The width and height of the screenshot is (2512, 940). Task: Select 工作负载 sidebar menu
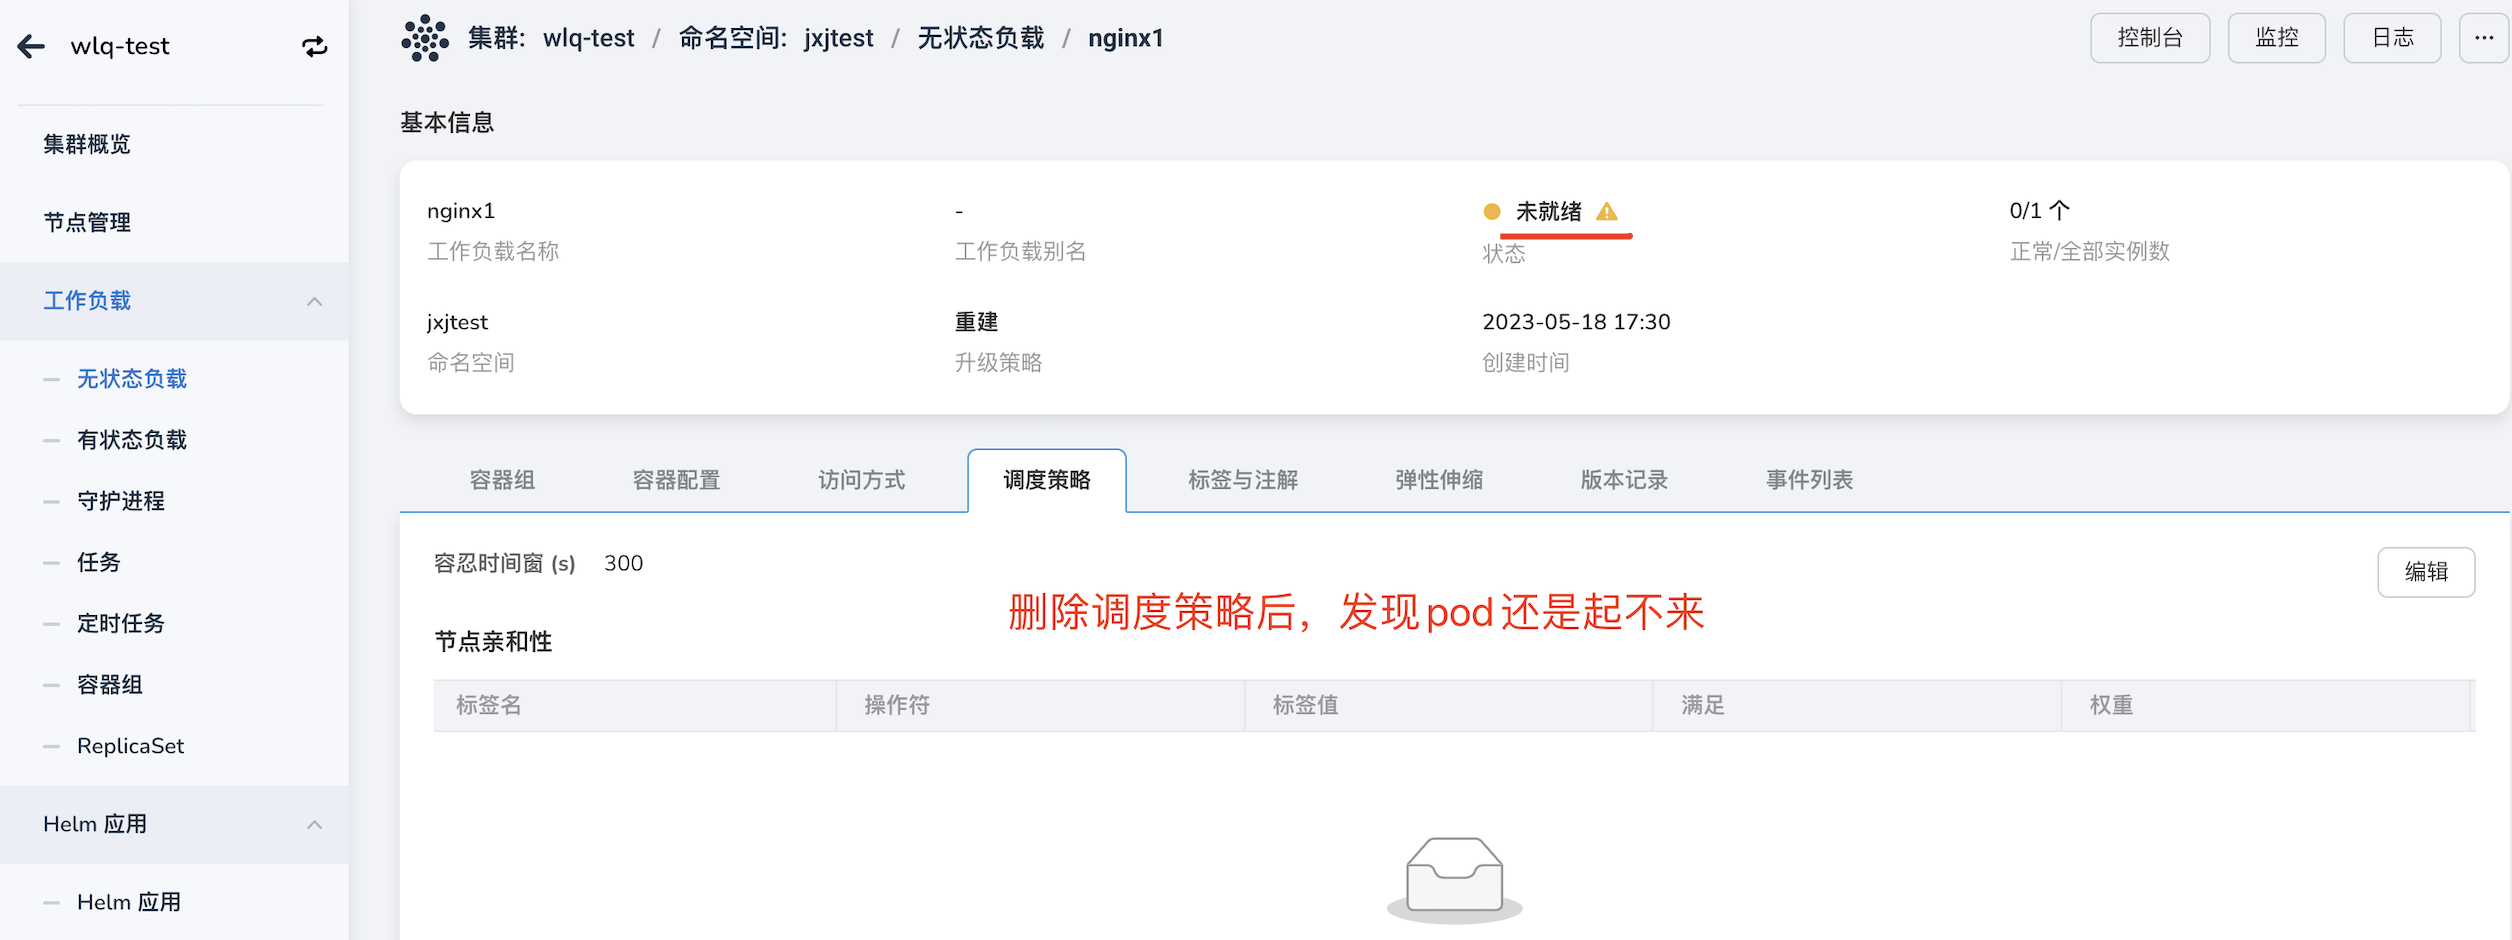point(174,301)
